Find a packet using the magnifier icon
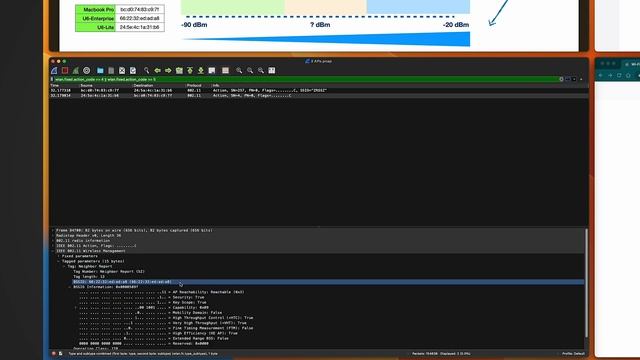 point(147,71)
